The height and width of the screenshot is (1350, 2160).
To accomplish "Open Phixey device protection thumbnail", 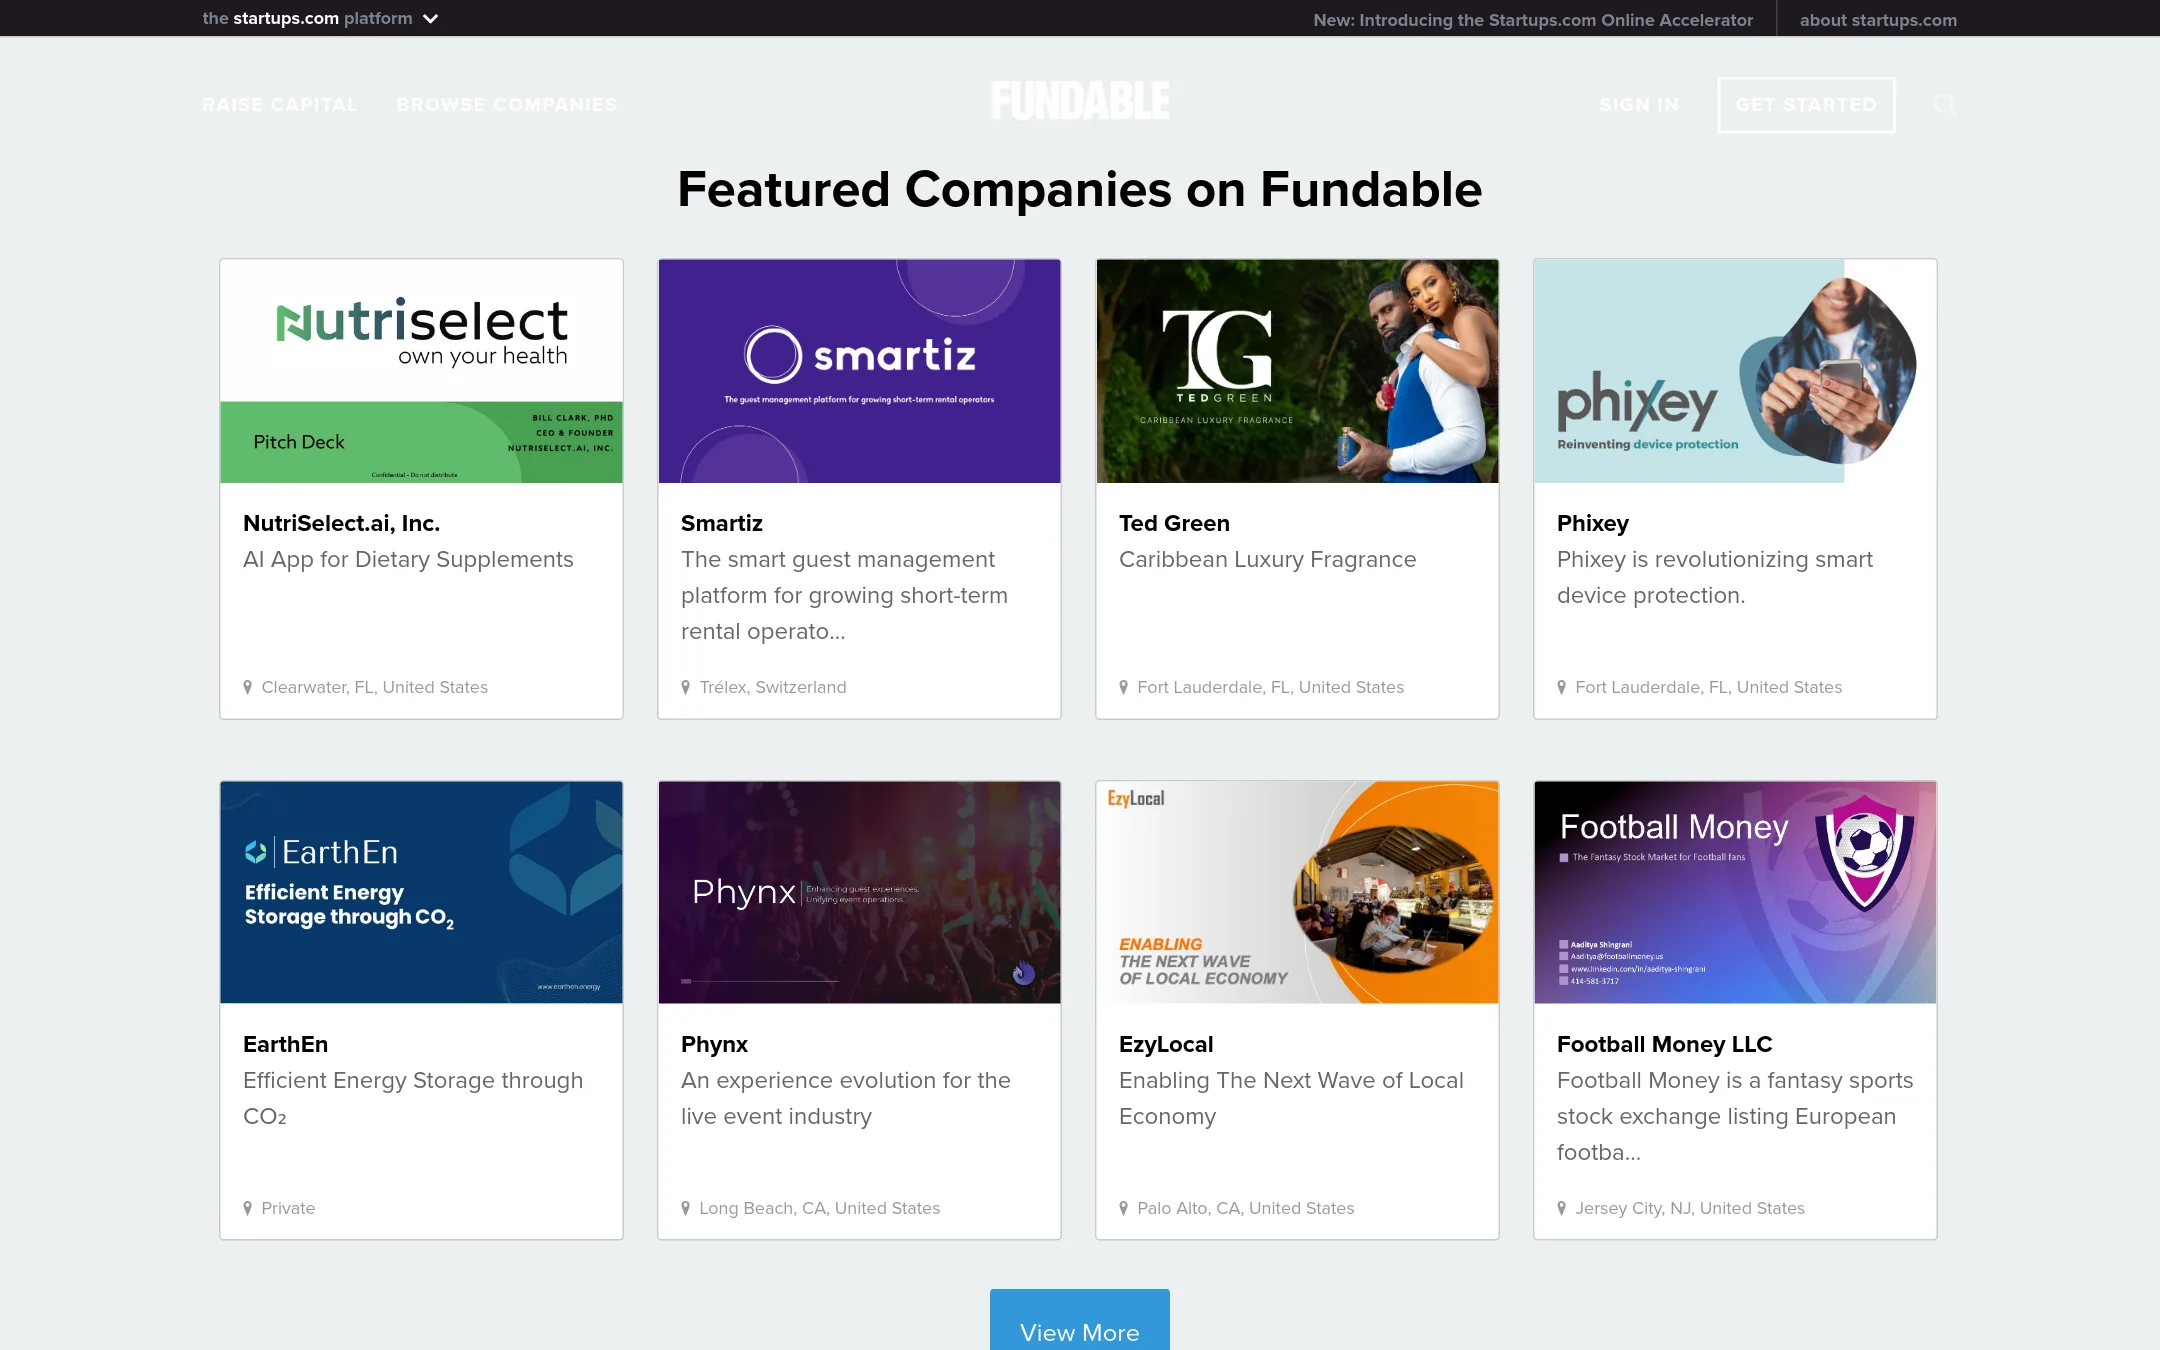I will click(x=1735, y=371).
